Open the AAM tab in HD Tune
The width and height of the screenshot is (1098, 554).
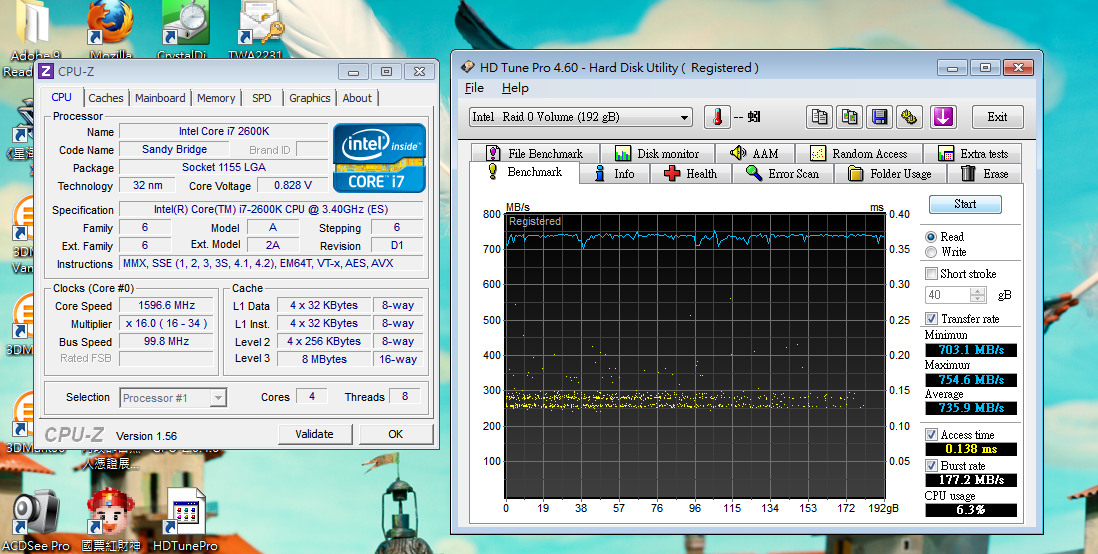point(755,153)
